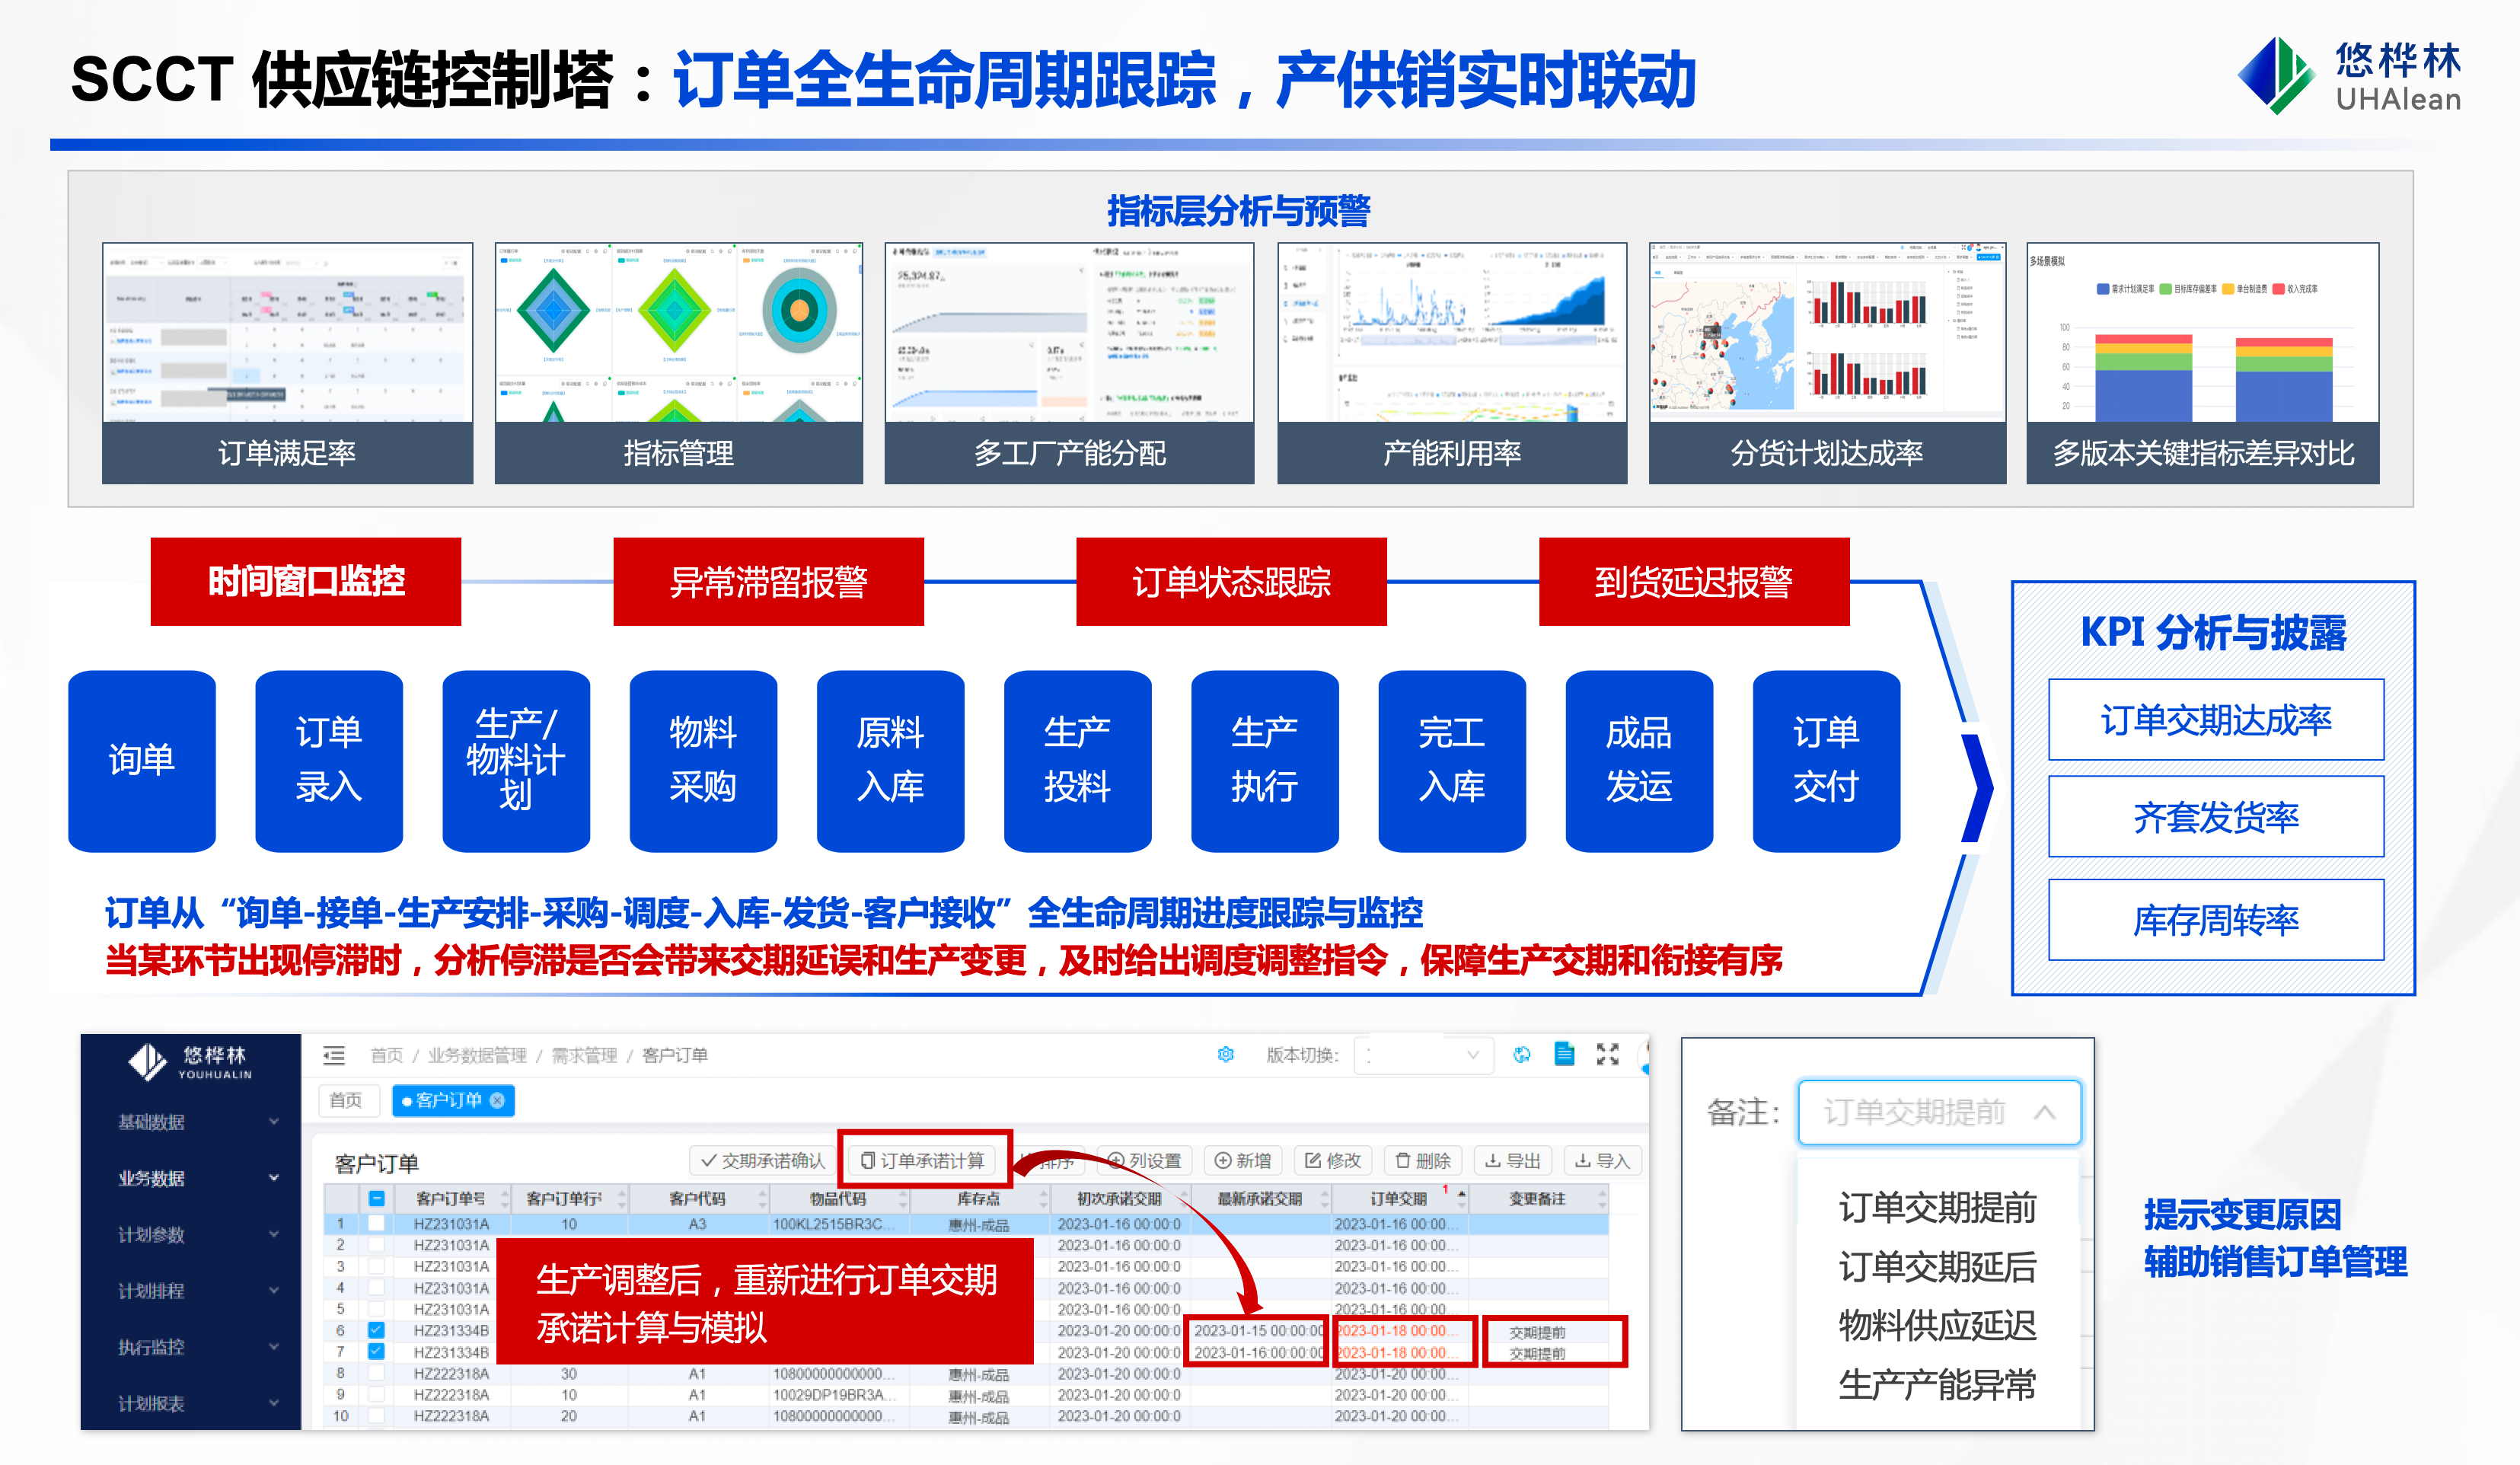Click the sidebar collapse hamburger icon

click(334, 1055)
